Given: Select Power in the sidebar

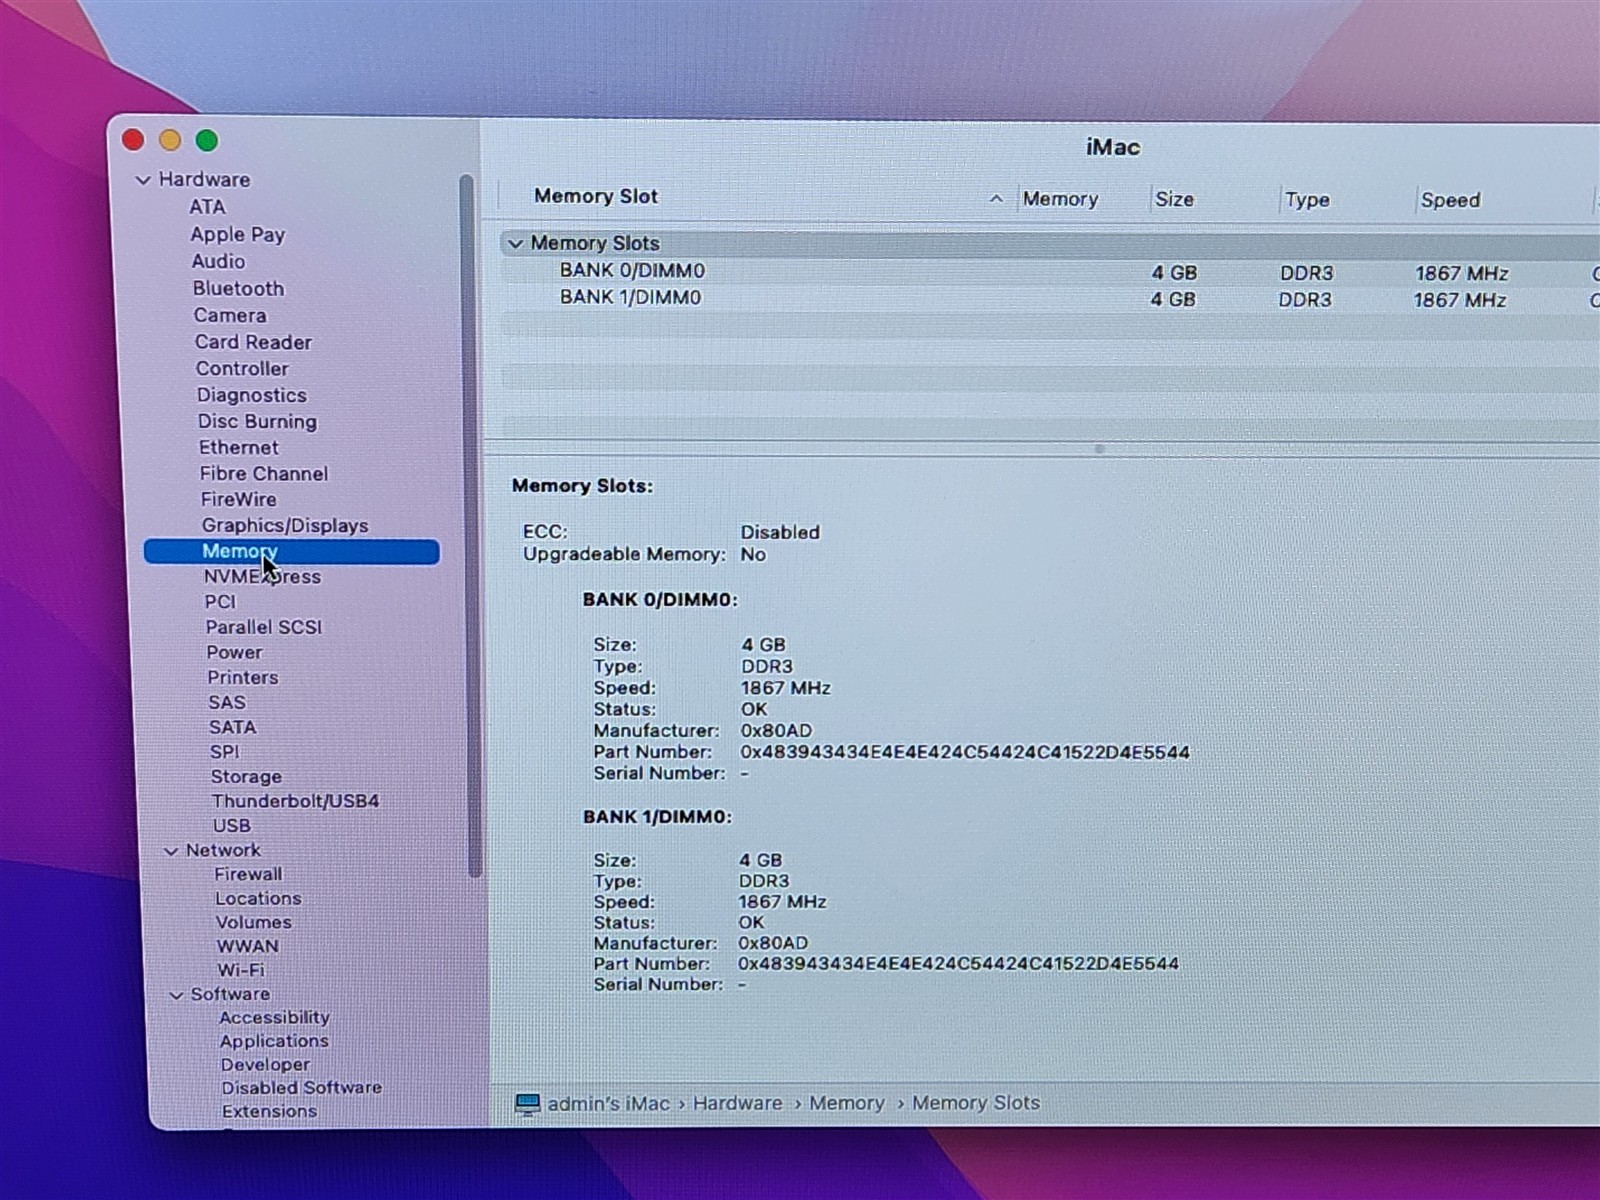Looking at the screenshot, I should pyautogui.click(x=234, y=652).
